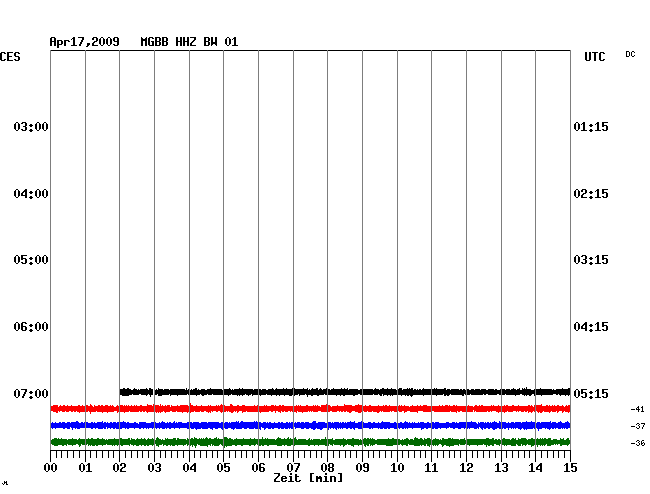Click the 03 minute tick label
The height and width of the screenshot is (494, 650).
[x=155, y=468]
